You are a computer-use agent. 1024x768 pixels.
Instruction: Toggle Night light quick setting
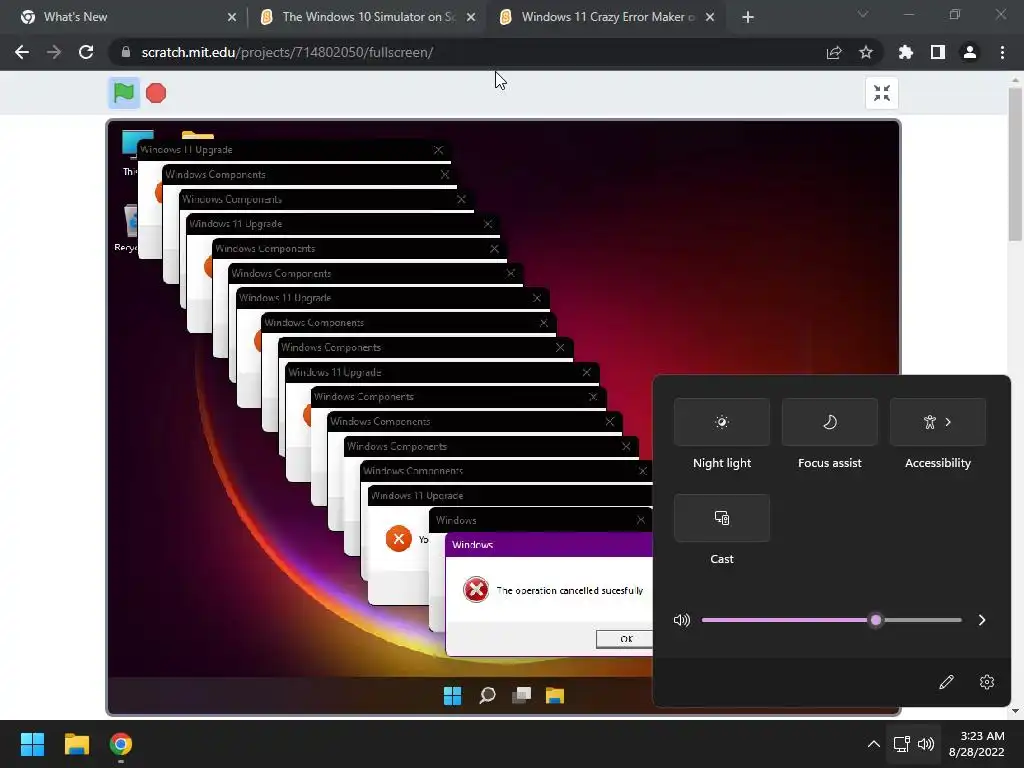[722, 422]
